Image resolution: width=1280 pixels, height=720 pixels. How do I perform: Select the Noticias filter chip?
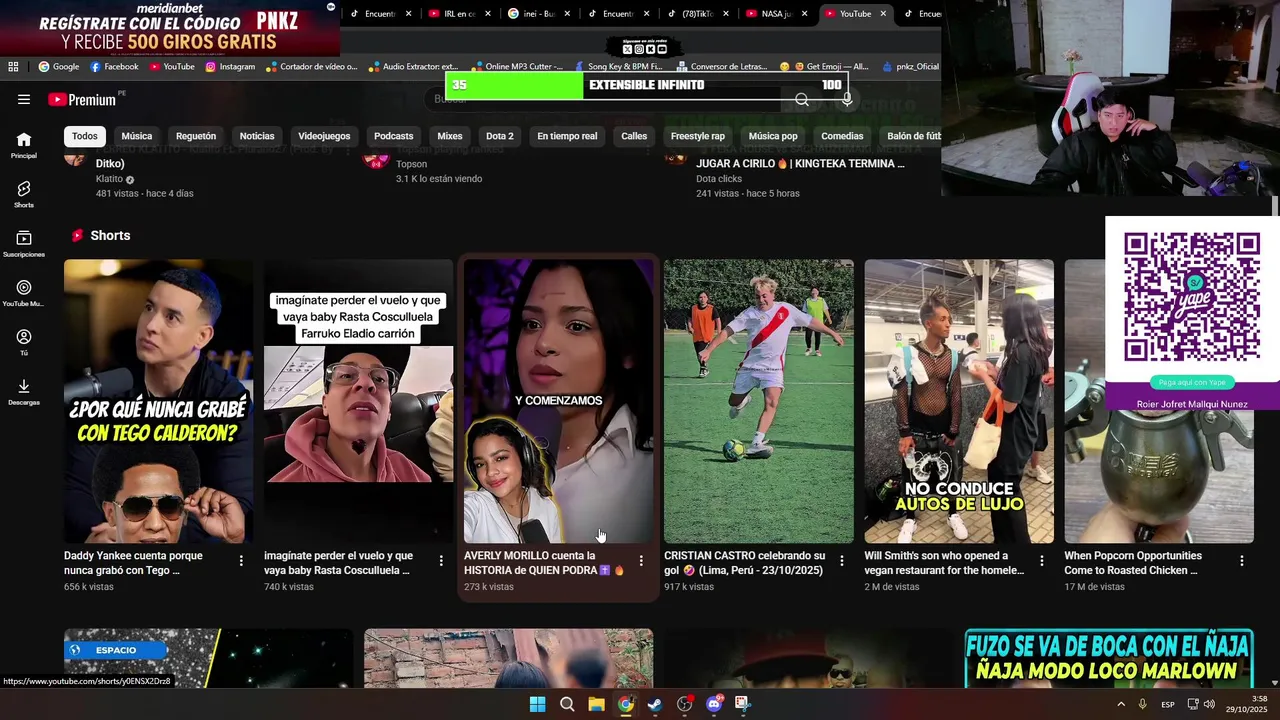tap(257, 136)
